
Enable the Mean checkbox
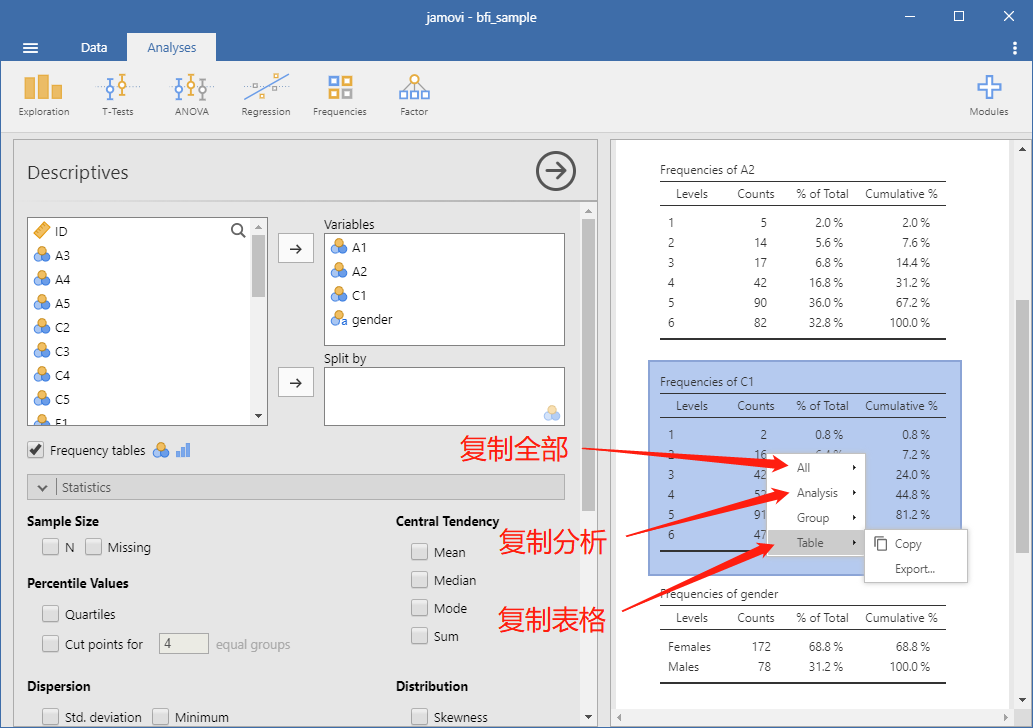click(419, 552)
